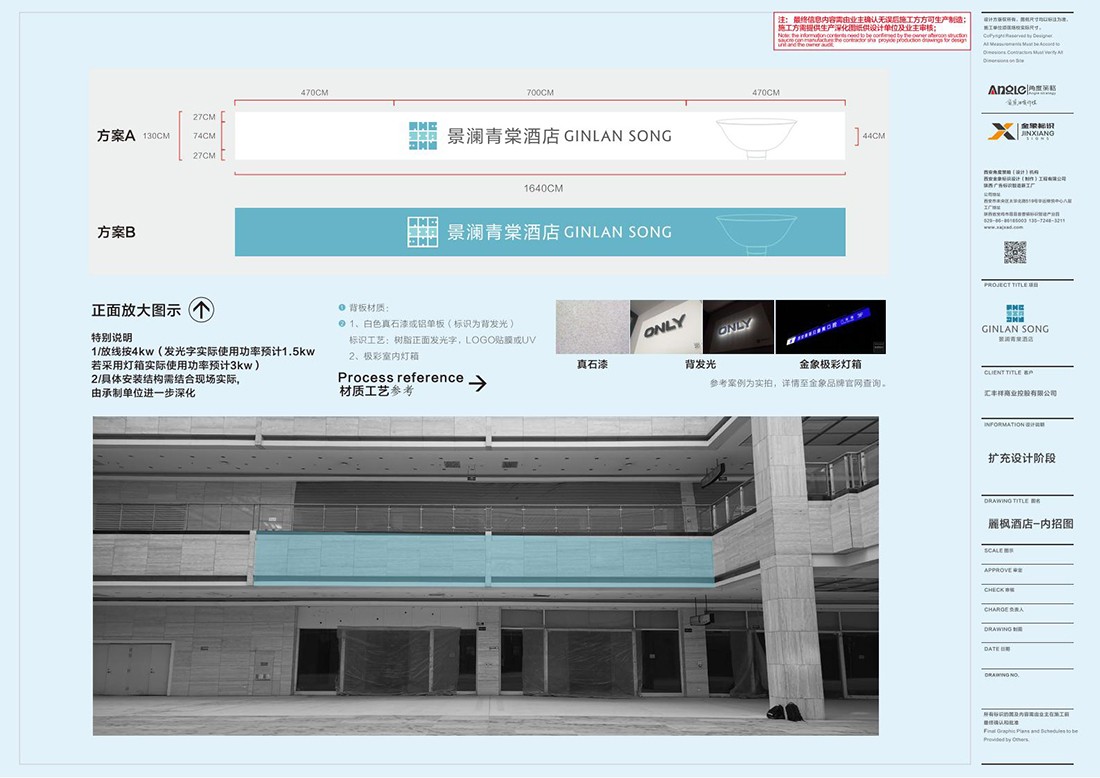Click the QR code in the right panel
Screen dimensions: 1100x778
coord(1015,252)
